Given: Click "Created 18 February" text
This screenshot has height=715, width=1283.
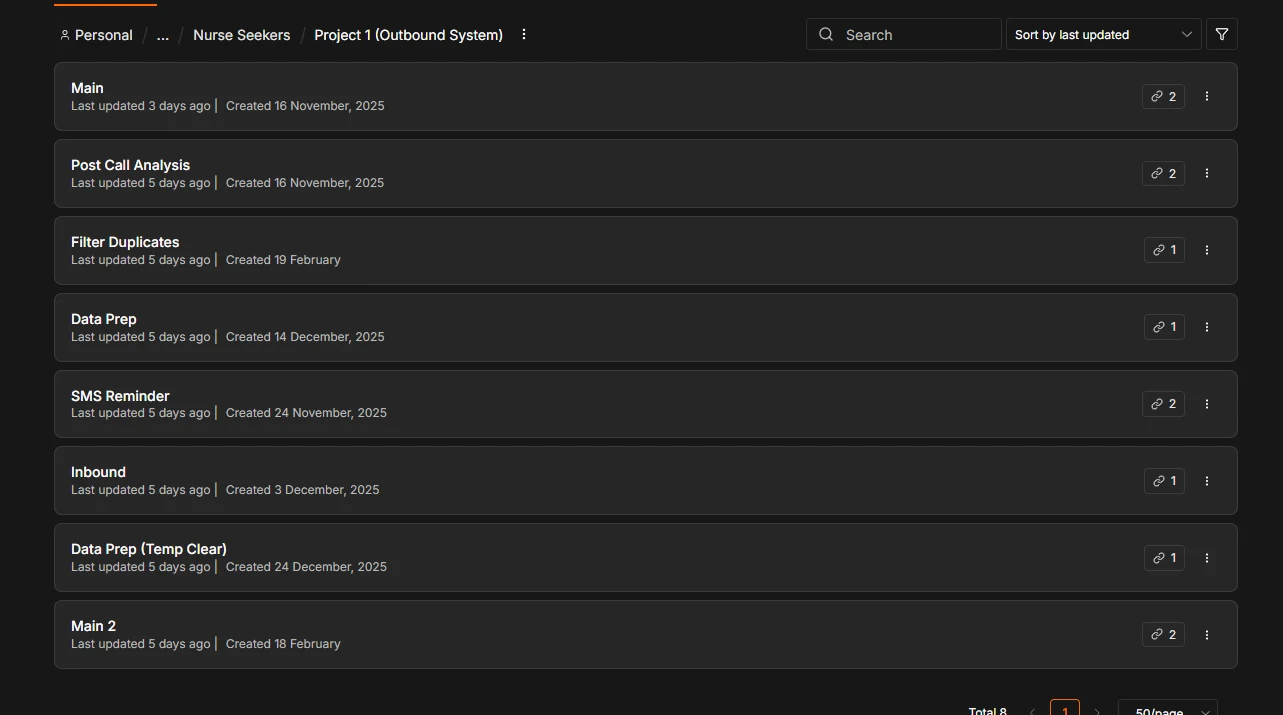Looking at the screenshot, I should pyautogui.click(x=283, y=644).
